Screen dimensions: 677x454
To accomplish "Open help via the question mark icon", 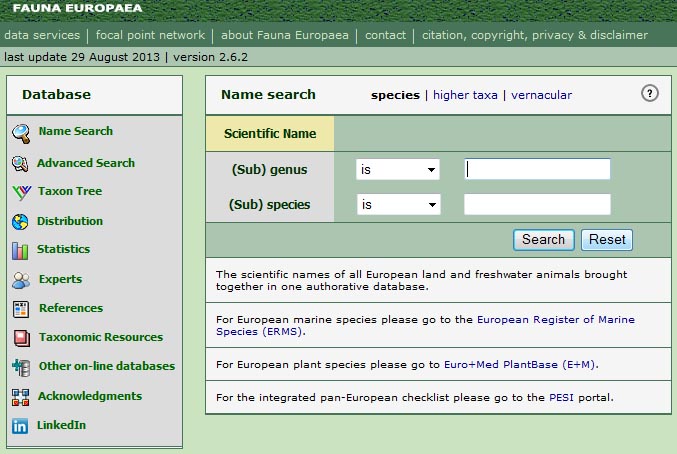I will 649,93.
